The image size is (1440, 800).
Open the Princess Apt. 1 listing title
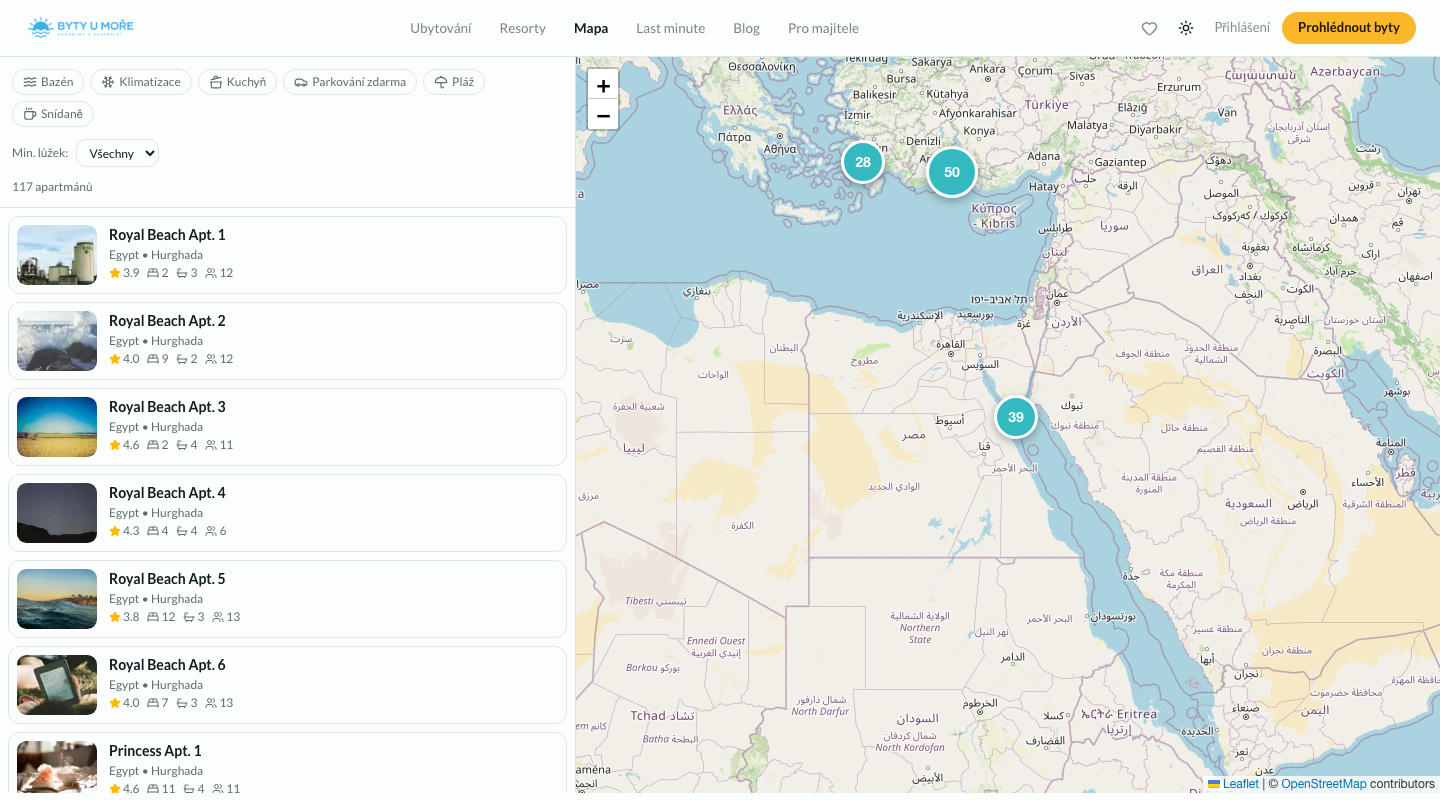[x=155, y=751]
